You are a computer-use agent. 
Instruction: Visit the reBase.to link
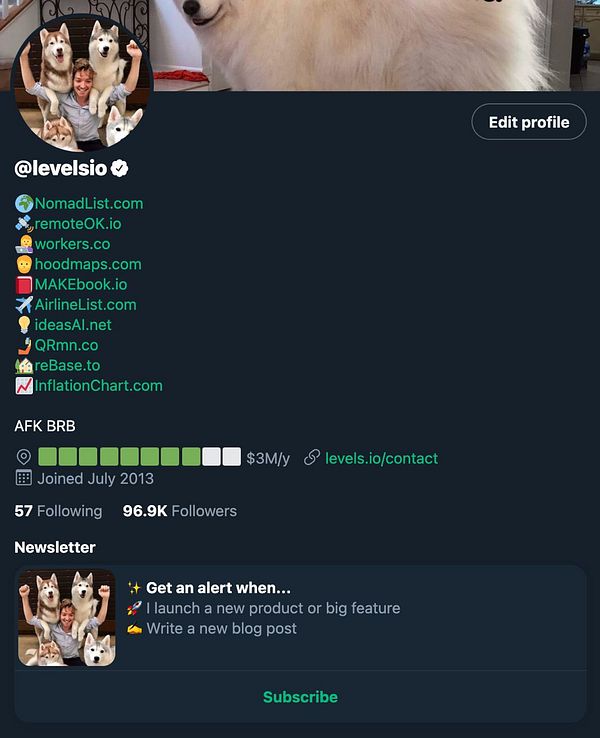67,365
